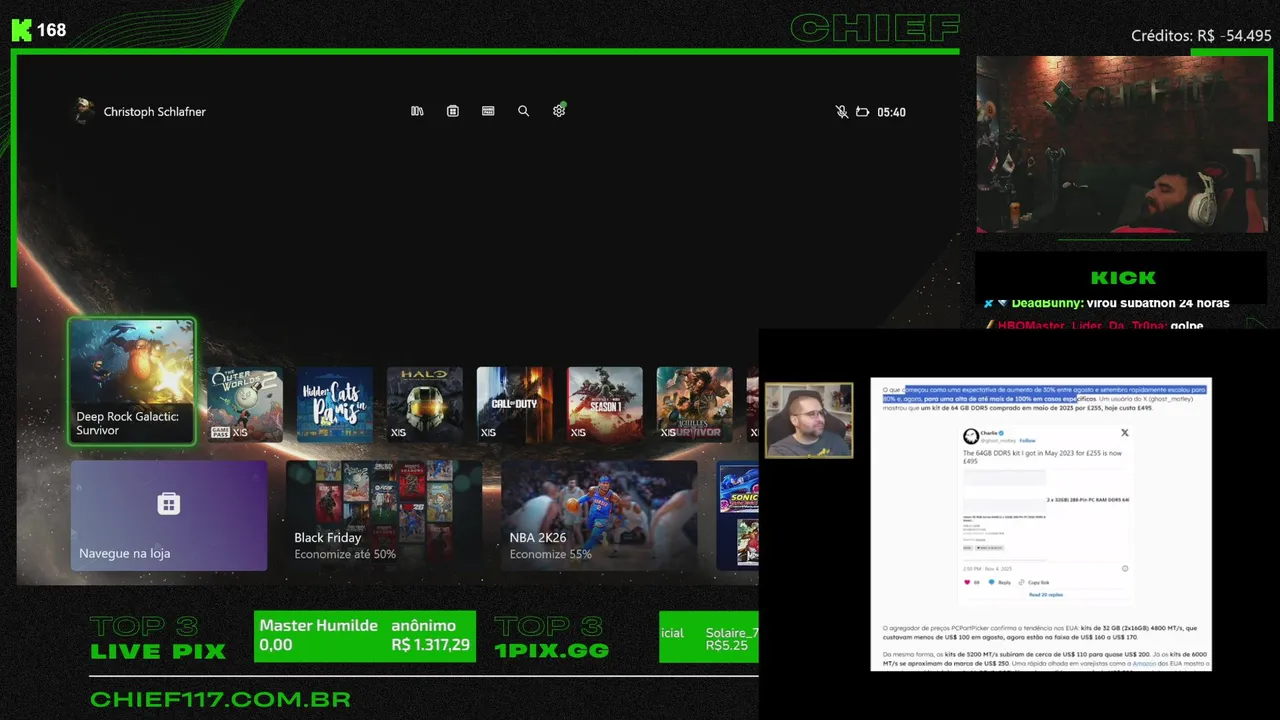Click the heart like icon in tweet

[967, 582]
